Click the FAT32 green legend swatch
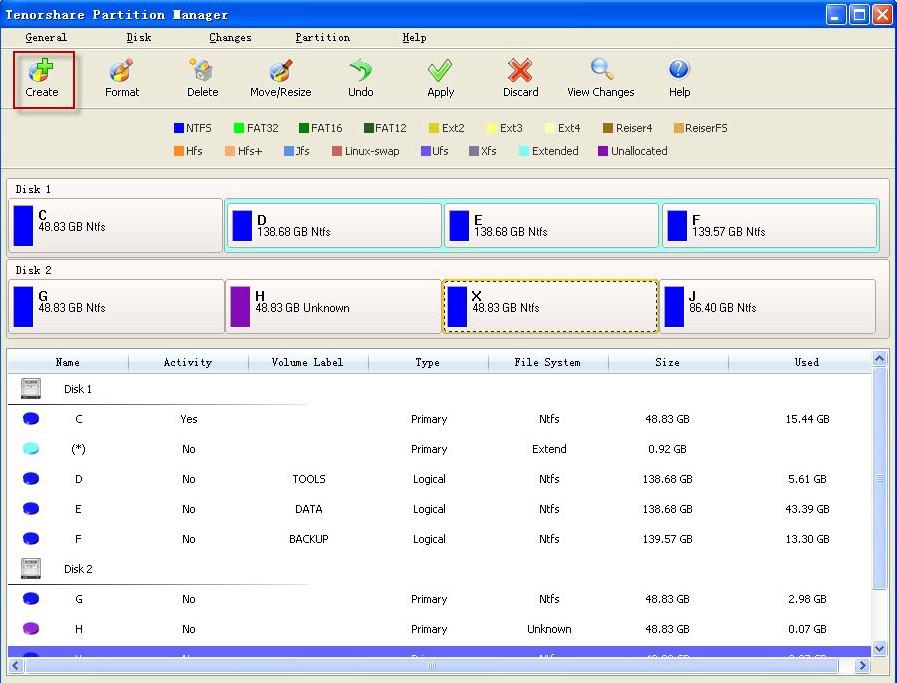This screenshot has width=897, height=683. (239, 128)
